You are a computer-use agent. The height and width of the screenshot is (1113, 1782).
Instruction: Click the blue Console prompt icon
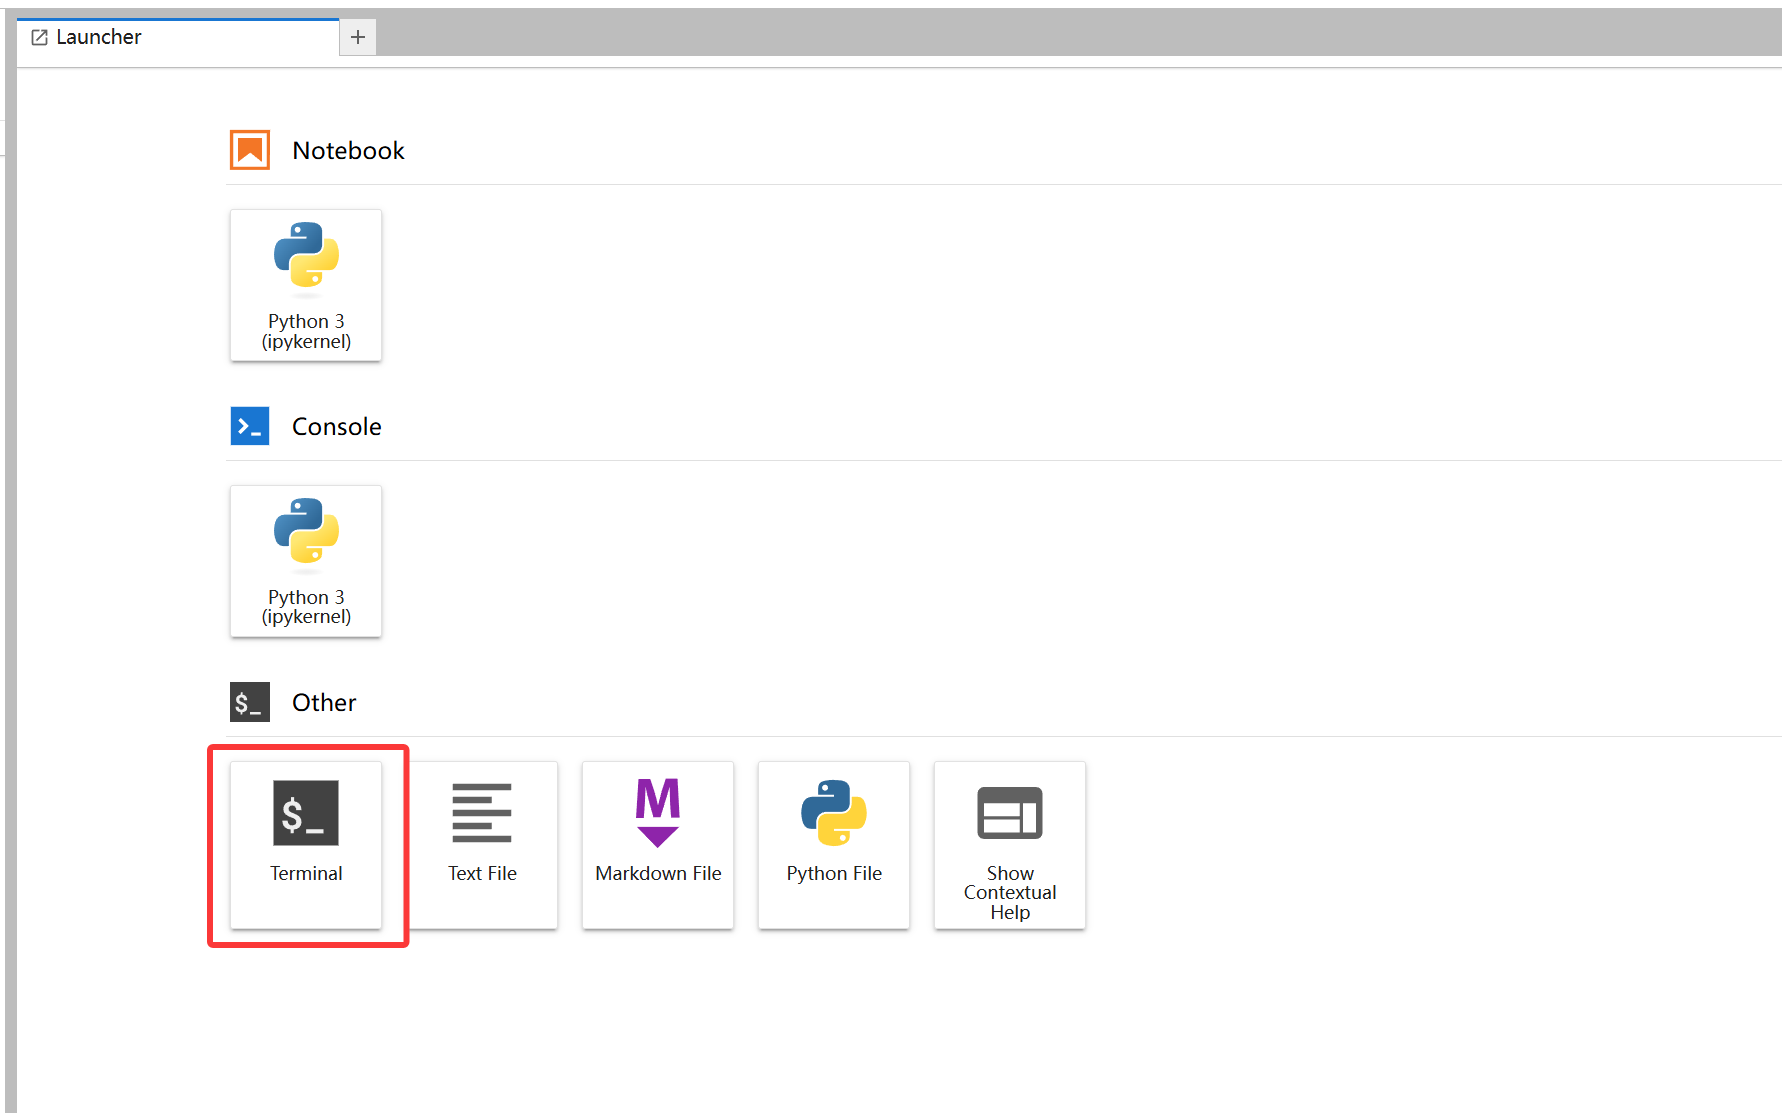tap(250, 426)
